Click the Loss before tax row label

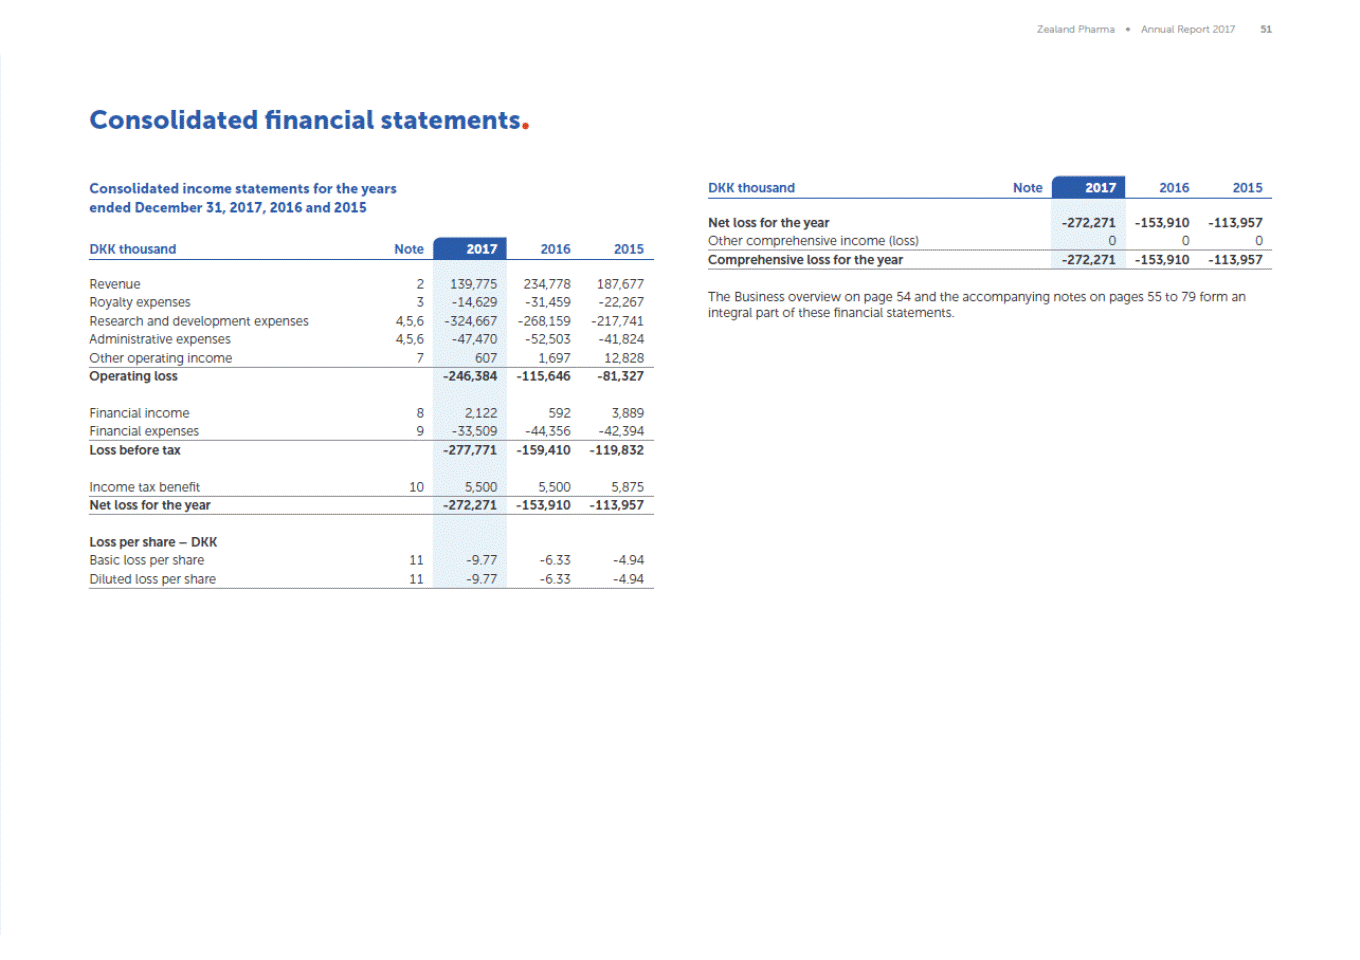[135, 450]
